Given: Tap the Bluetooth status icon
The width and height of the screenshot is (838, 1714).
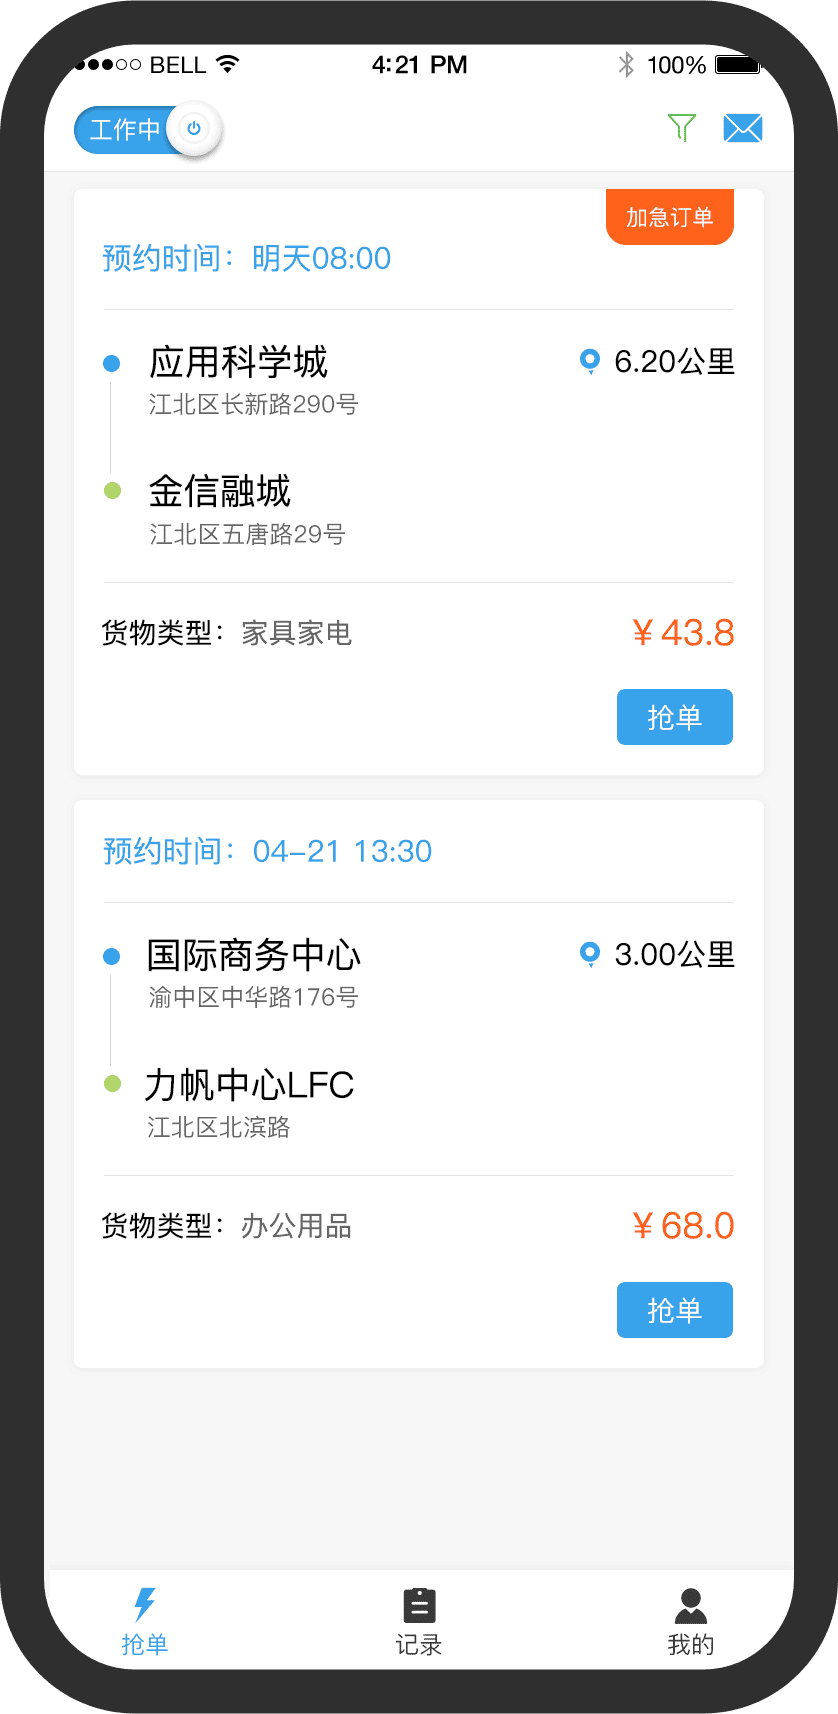Looking at the screenshot, I should pyautogui.click(x=626, y=65).
